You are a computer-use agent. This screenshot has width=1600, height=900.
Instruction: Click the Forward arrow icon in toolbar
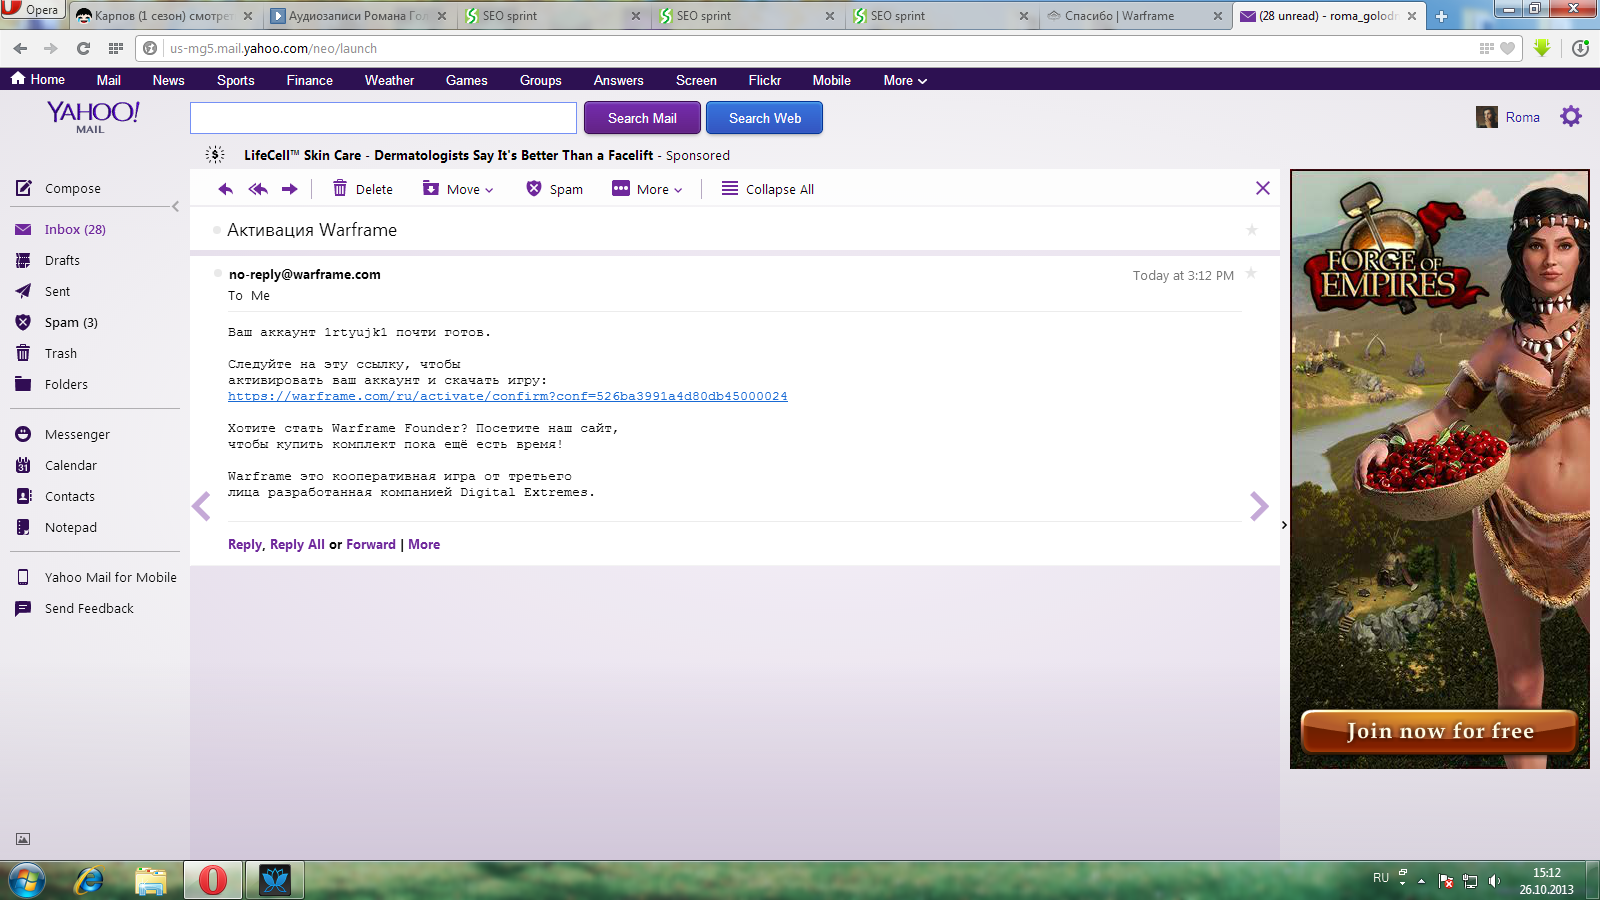[290, 189]
